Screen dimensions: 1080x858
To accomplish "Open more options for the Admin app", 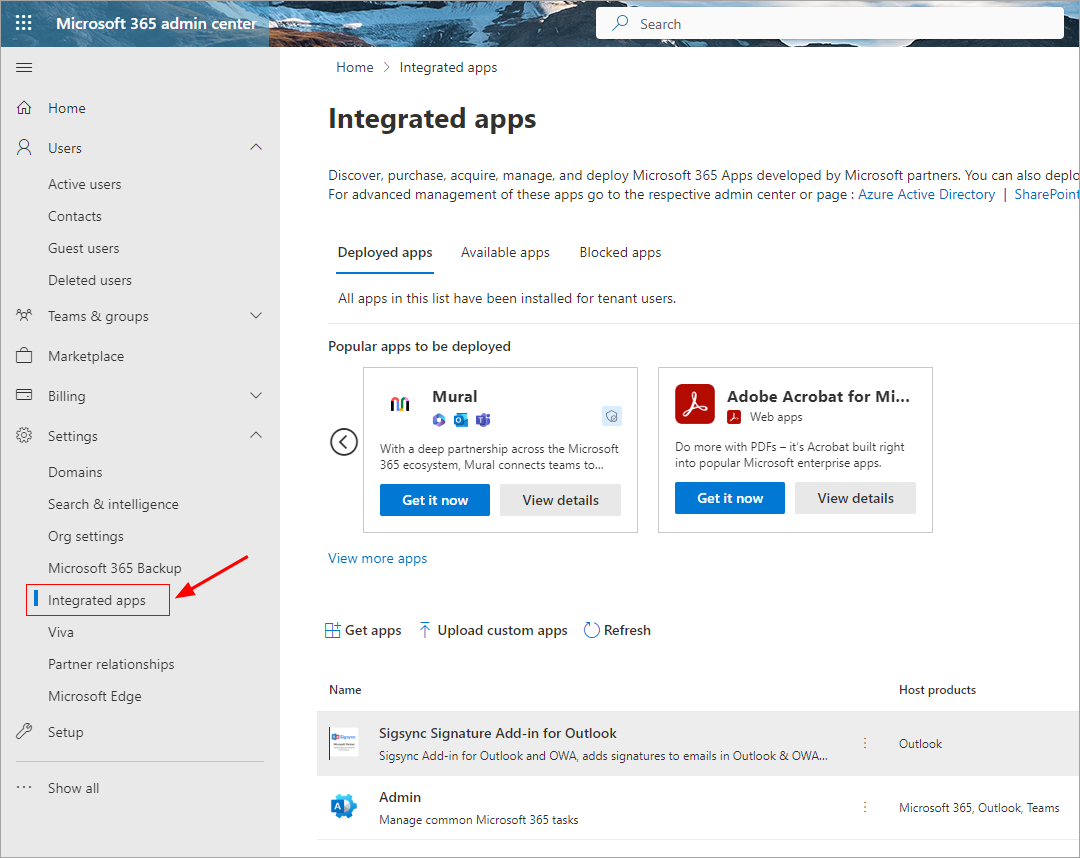I will [x=865, y=807].
